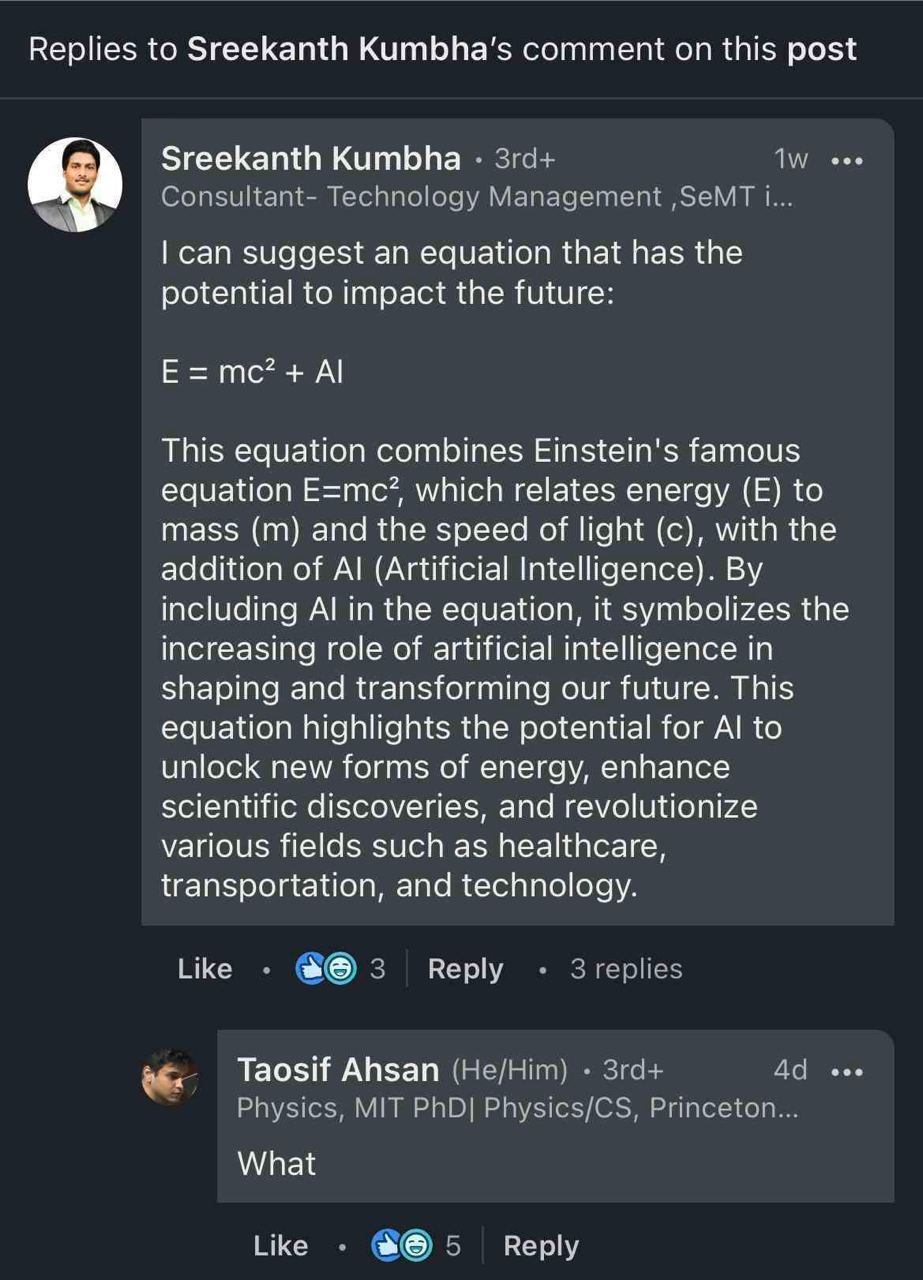Tap Taosif Ahsan's name in the reply

coord(338,1070)
